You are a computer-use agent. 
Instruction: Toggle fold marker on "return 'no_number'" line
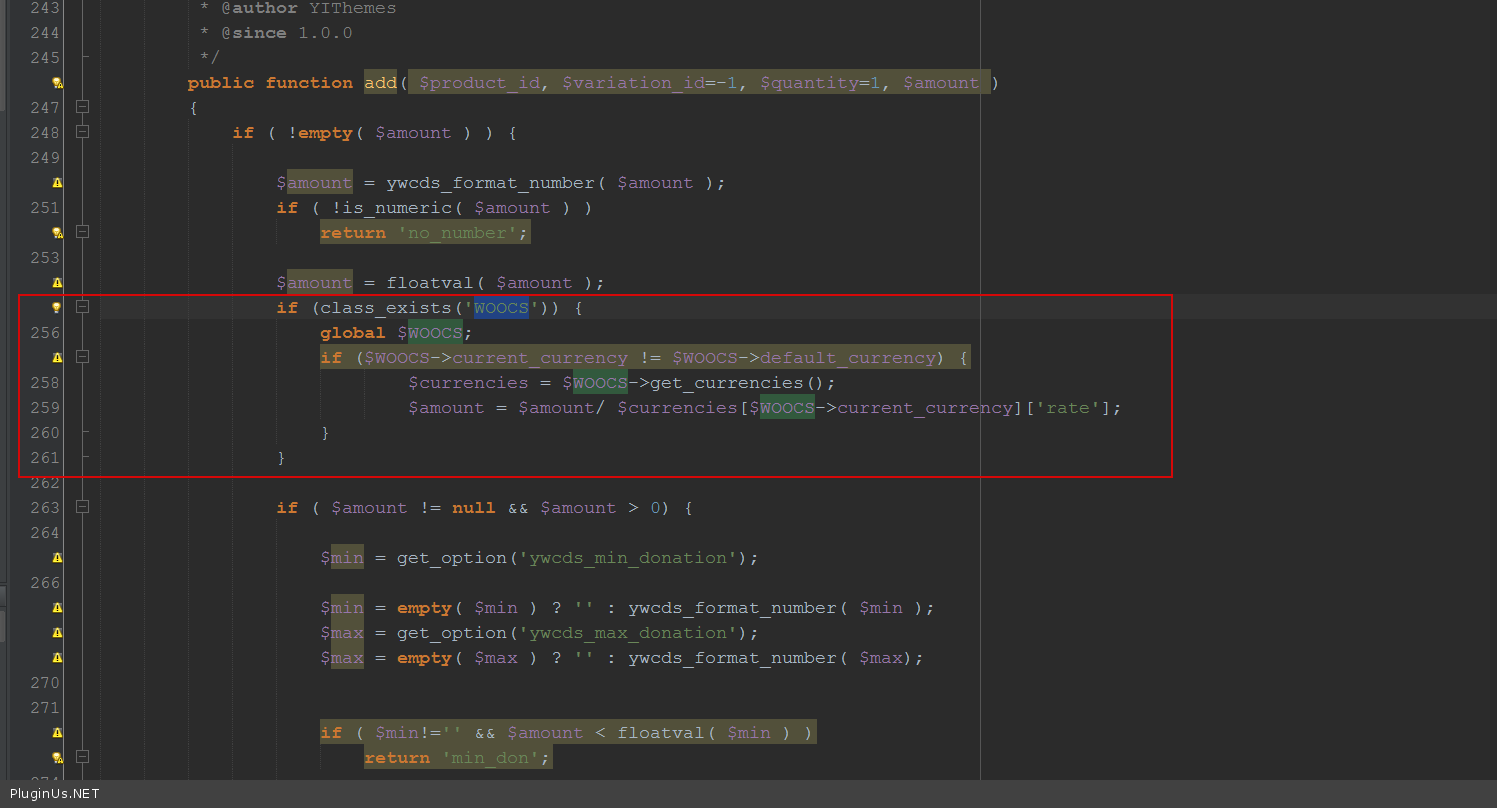pyautogui.click(x=83, y=232)
